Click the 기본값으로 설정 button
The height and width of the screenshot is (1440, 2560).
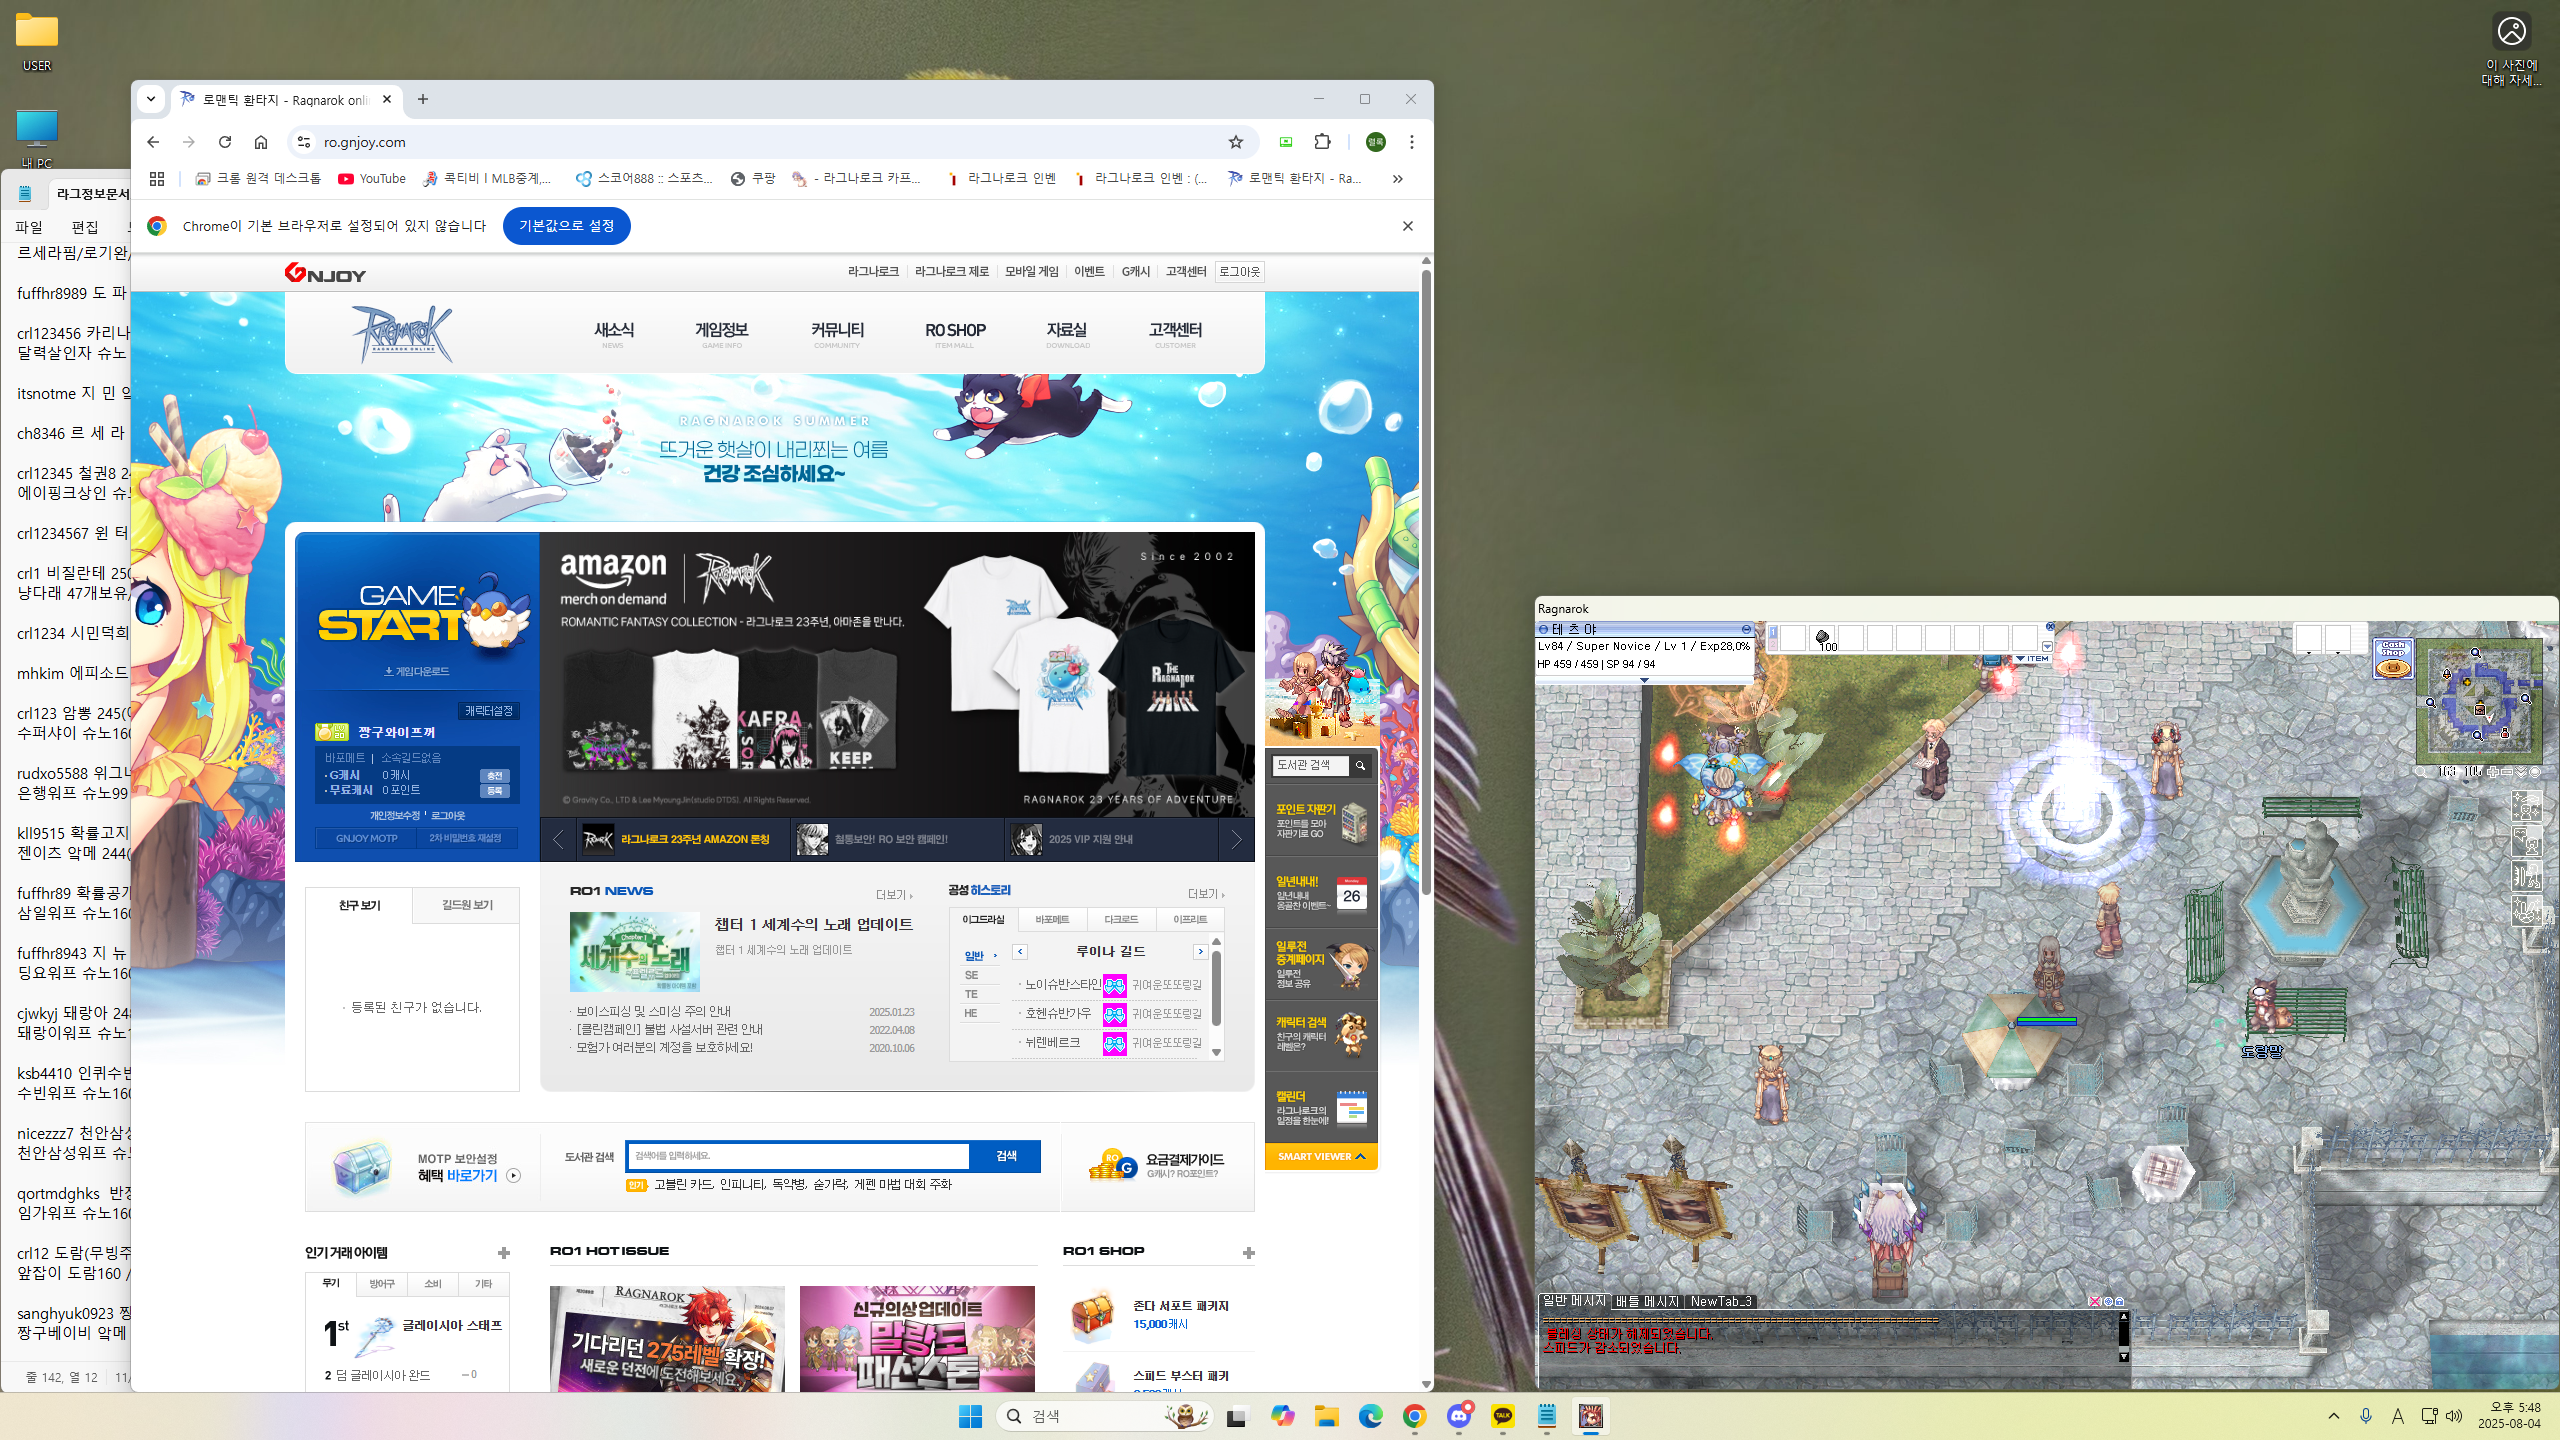click(x=566, y=226)
